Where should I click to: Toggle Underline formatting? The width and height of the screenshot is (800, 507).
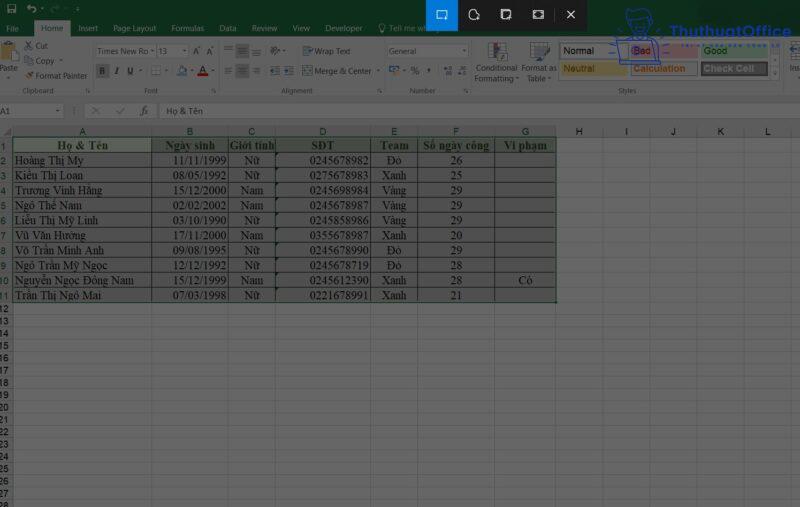(130, 71)
